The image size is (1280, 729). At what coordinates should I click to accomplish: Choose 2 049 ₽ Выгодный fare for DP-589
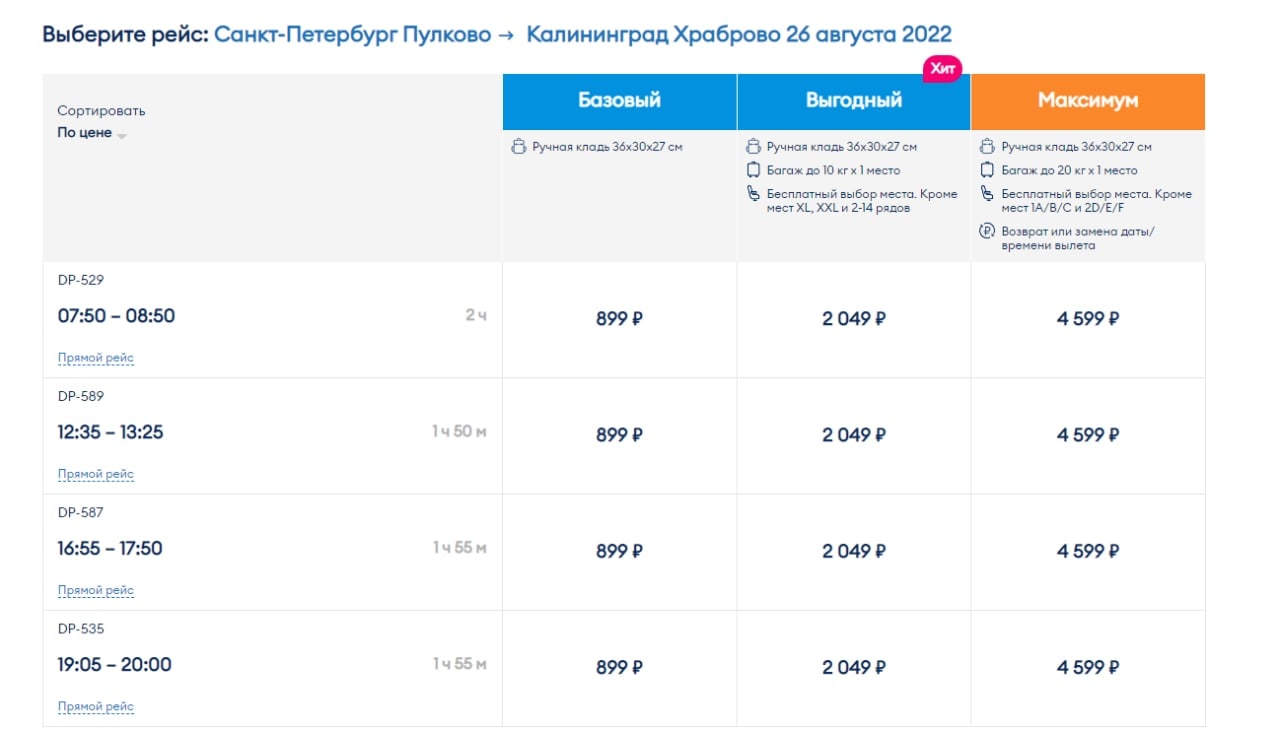853,435
